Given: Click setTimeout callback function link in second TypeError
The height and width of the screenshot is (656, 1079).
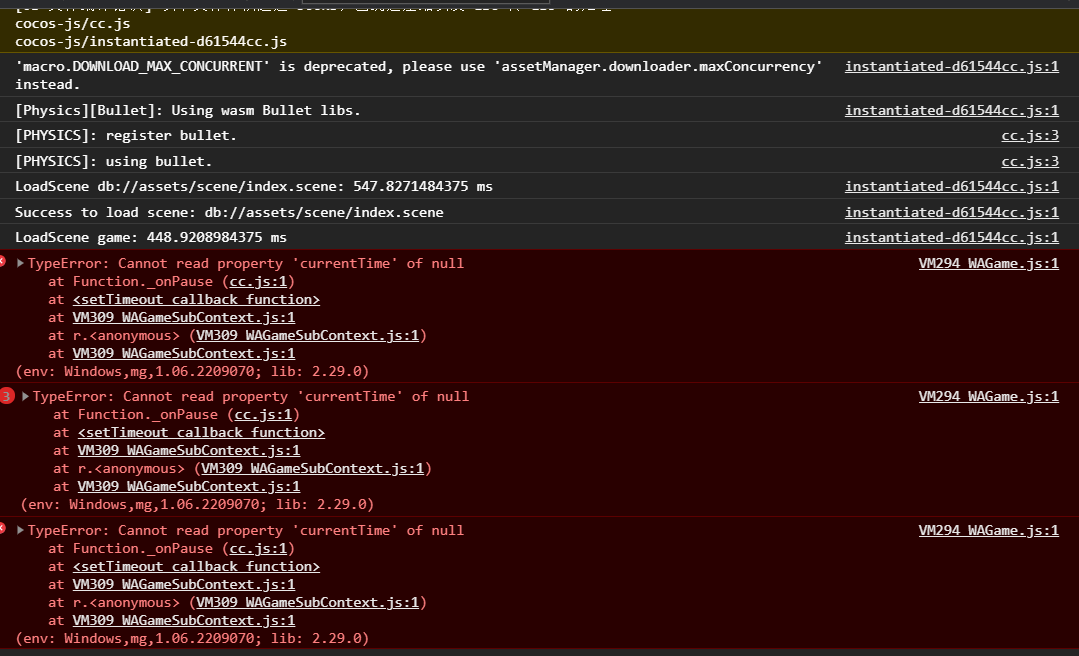Looking at the screenshot, I should point(201,433).
